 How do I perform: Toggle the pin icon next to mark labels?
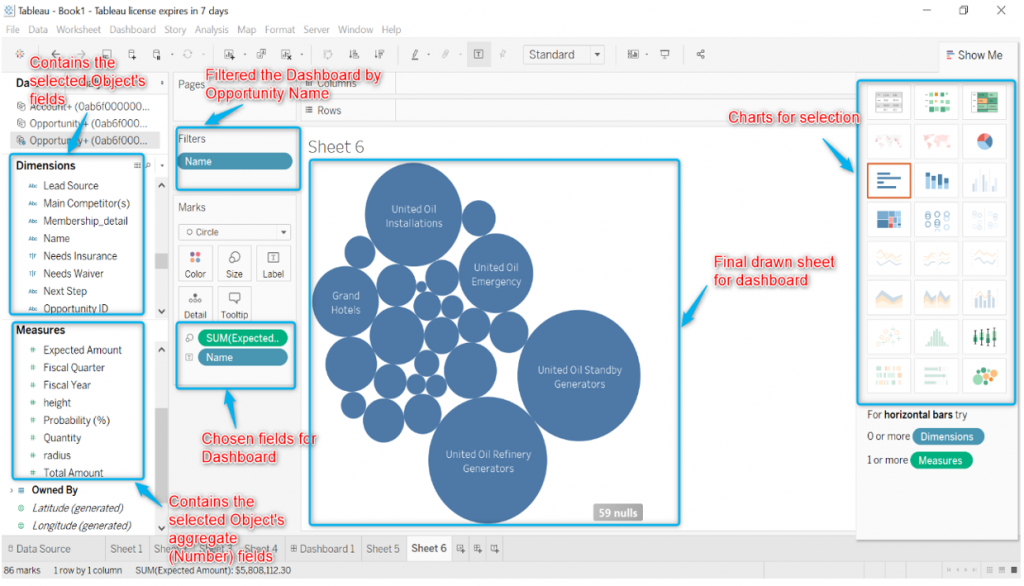[503, 54]
